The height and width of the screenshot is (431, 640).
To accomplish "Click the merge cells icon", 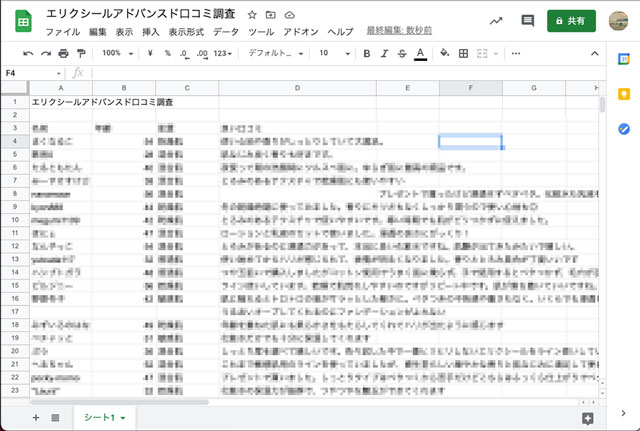I will 482,53.
